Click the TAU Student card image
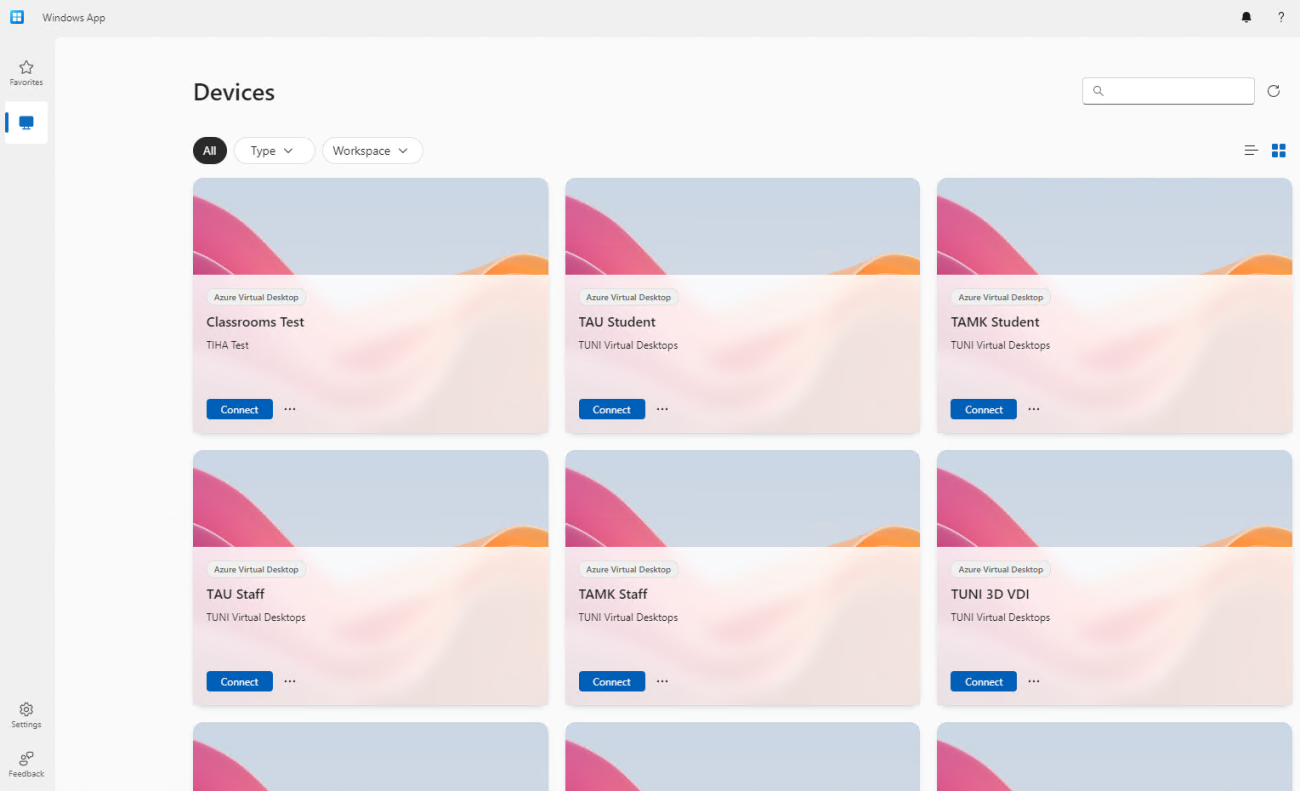This screenshot has height=791, width=1300. 742,227
